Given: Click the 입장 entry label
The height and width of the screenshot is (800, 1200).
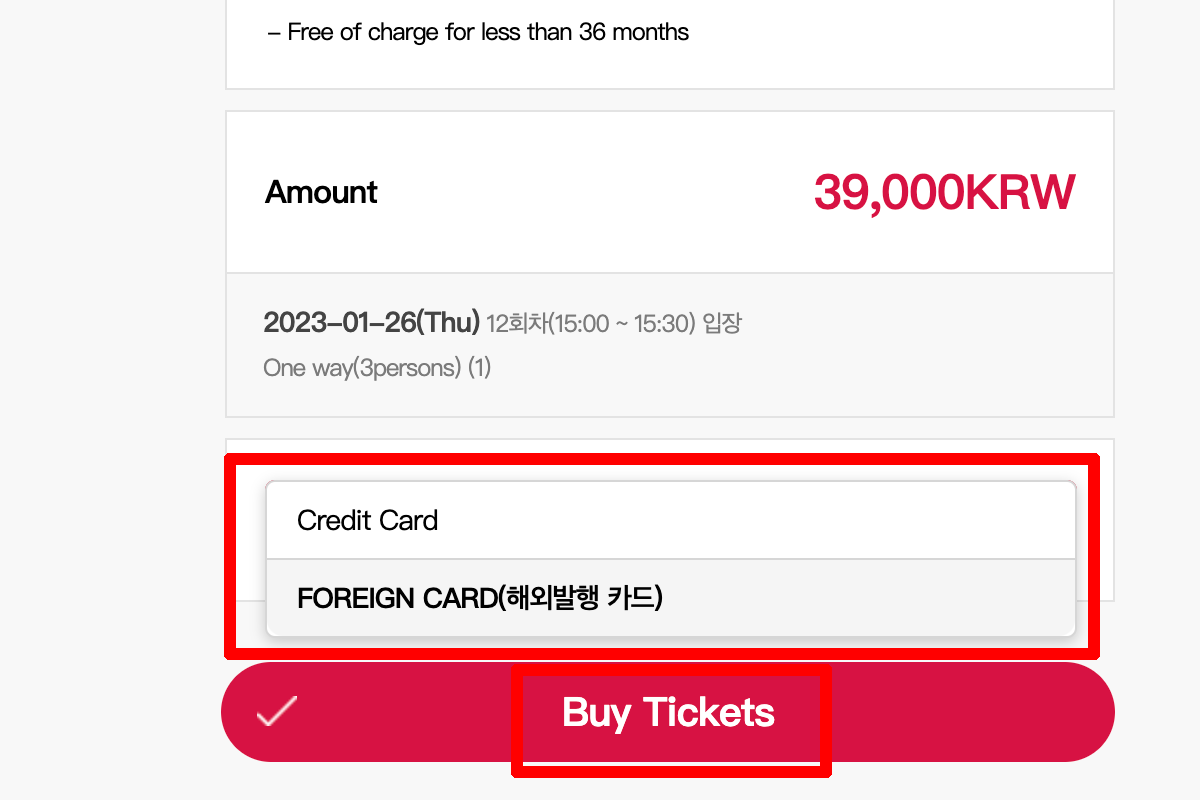Looking at the screenshot, I should click(721, 324).
